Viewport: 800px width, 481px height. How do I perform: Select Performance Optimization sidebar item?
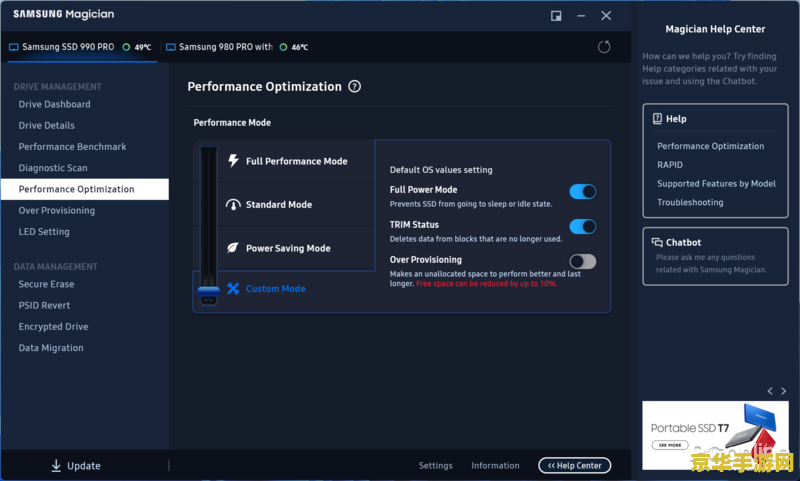click(x=85, y=189)
